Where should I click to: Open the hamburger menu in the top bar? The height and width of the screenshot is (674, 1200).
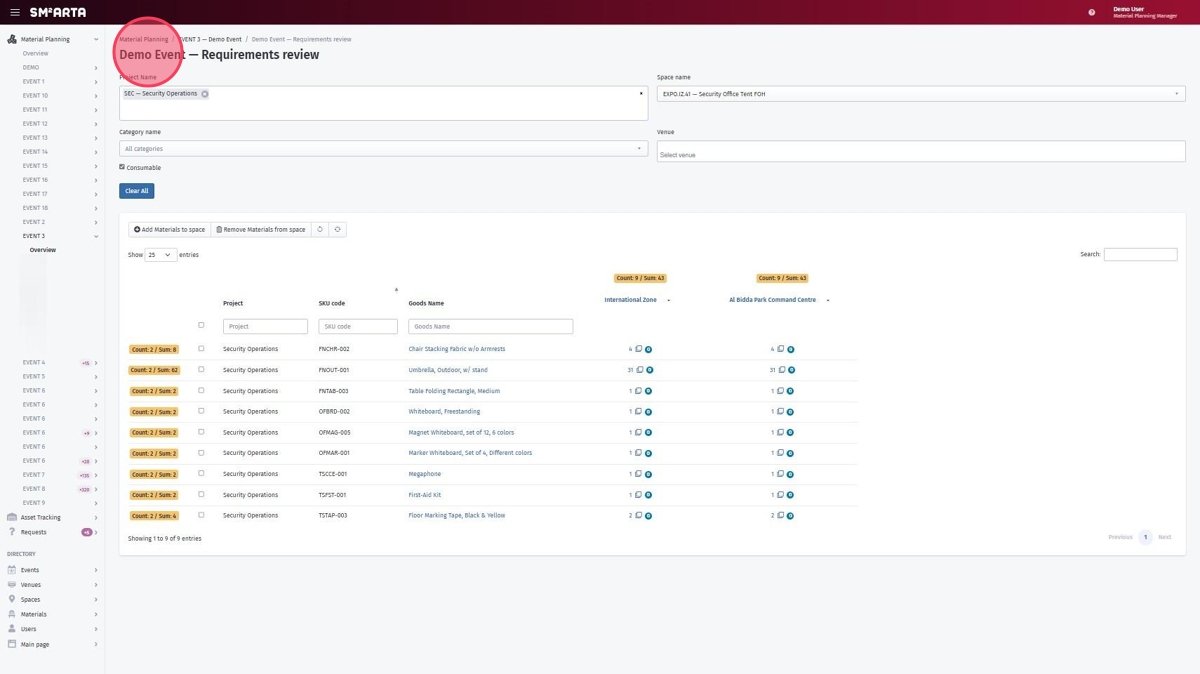[15, 13]
